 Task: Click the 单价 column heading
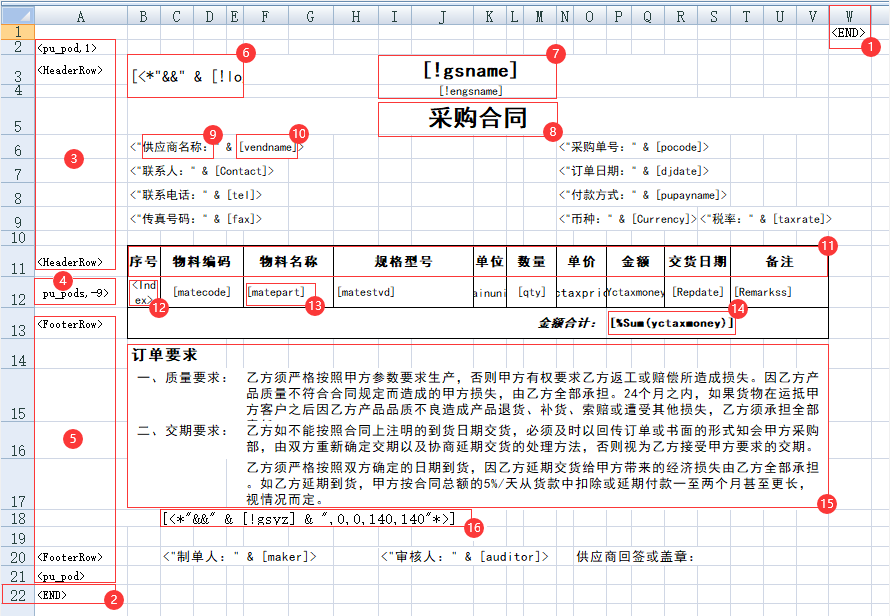coord(581,261)
